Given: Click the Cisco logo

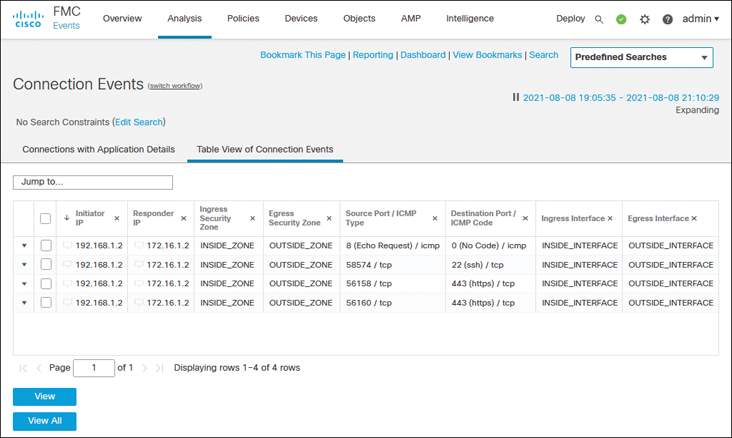Looking at the screenshot, I should click(x=26, y=19).
